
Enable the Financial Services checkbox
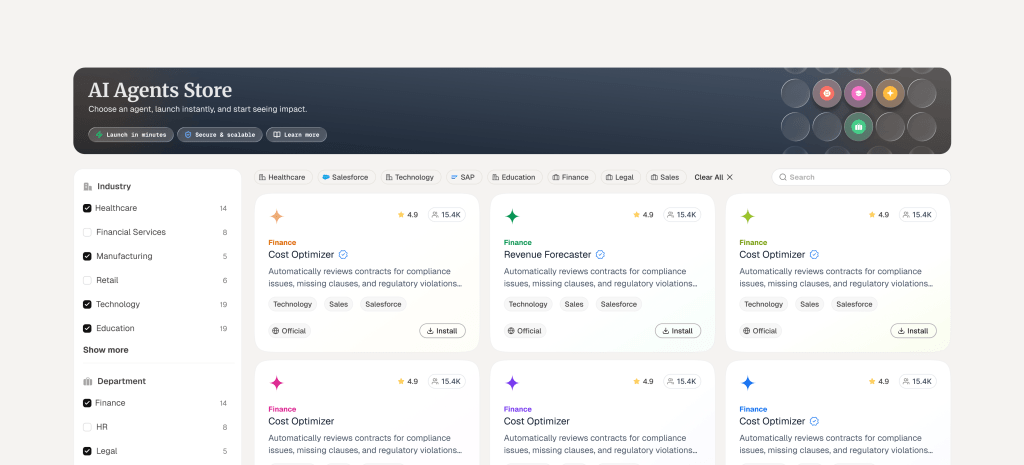point(87,232)
